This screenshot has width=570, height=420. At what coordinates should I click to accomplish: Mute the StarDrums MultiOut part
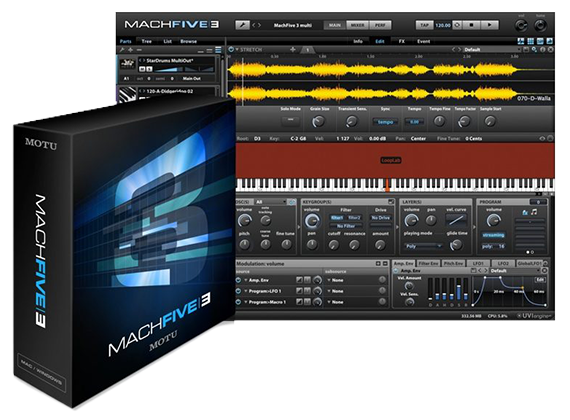[142, 69]
